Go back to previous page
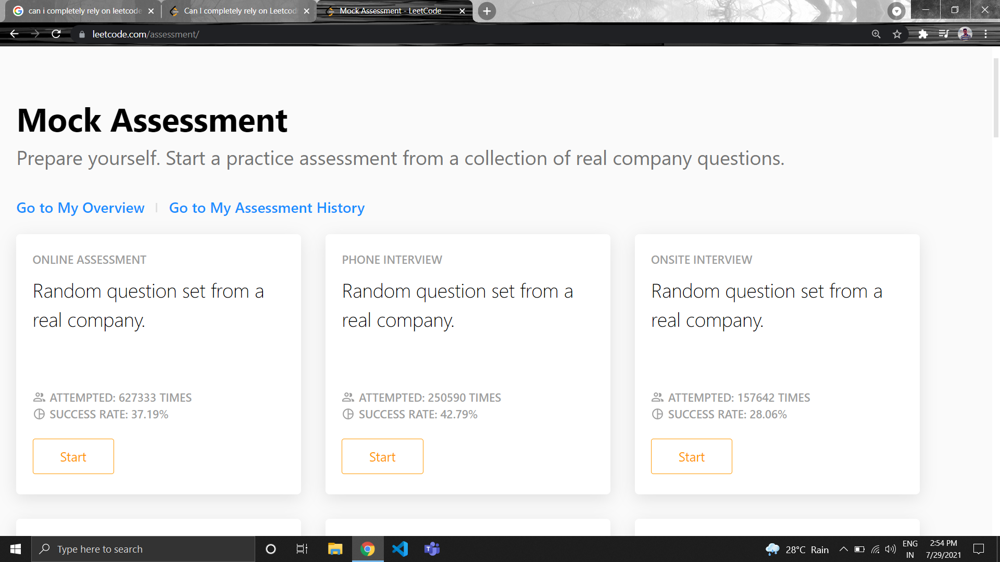The image size is (1000, 562). 14,34
